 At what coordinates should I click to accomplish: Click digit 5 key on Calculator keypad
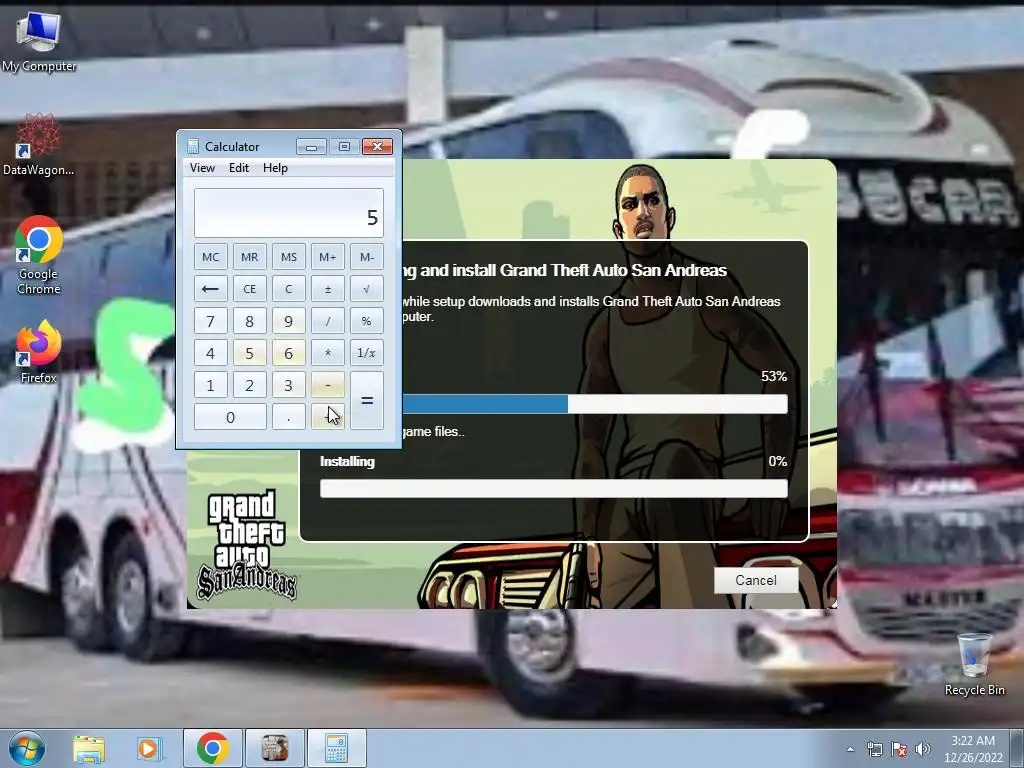click(249, 353)
